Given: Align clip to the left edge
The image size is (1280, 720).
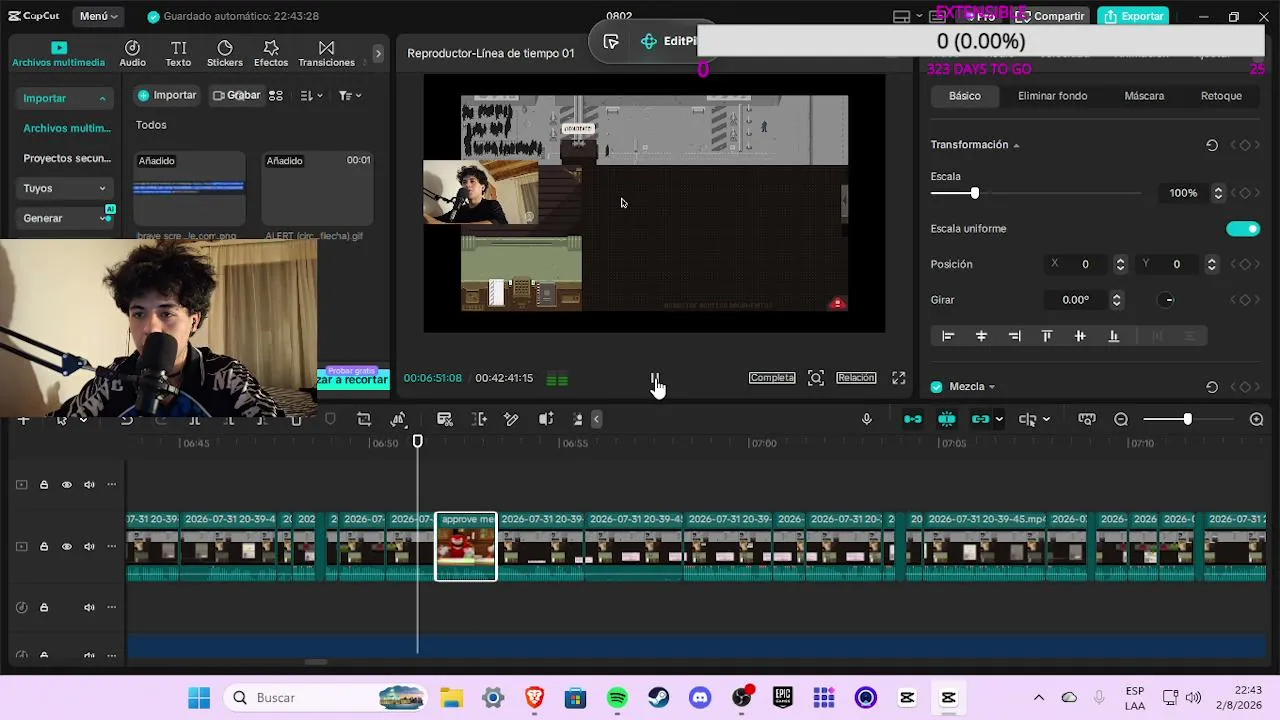Looking at the screenshot, I should (948, 336).
